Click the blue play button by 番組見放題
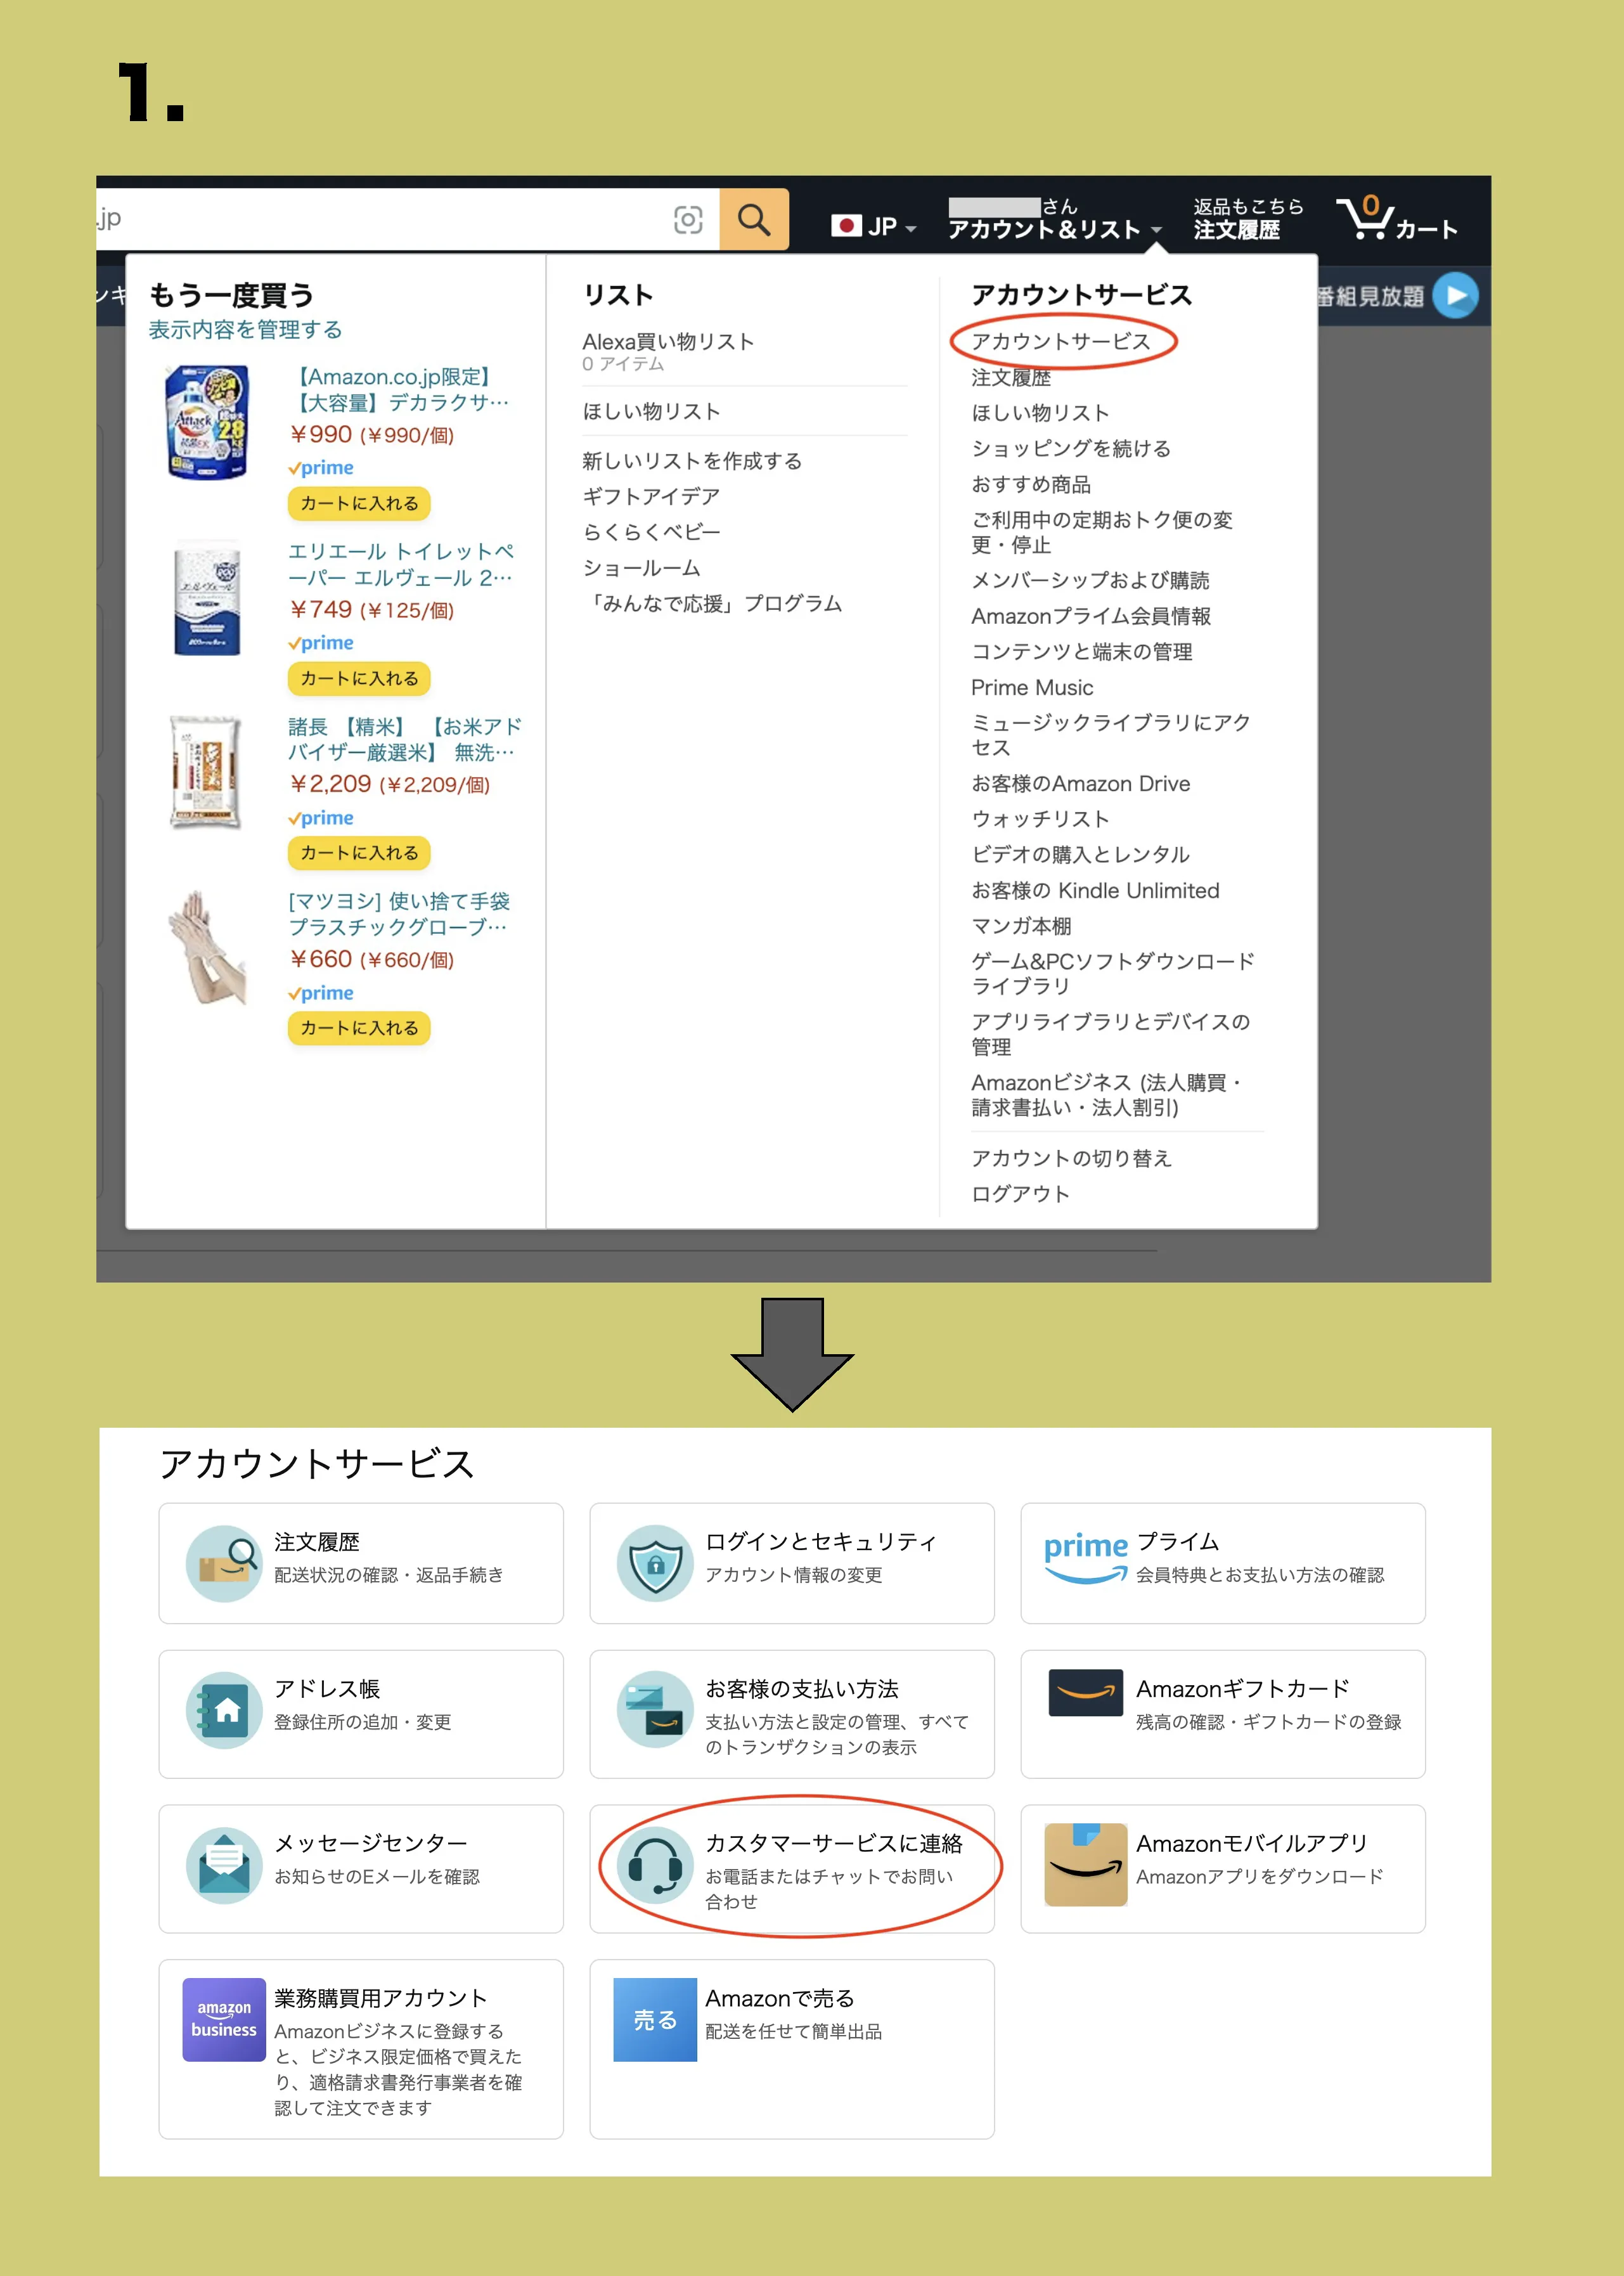Screen dimensions: 1624x2276 coord(1455,296)
